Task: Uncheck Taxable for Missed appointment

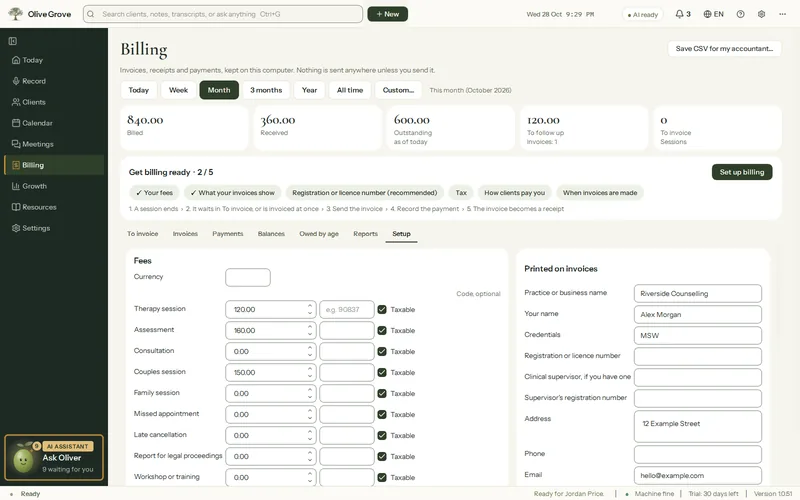Action: point(382,414)
